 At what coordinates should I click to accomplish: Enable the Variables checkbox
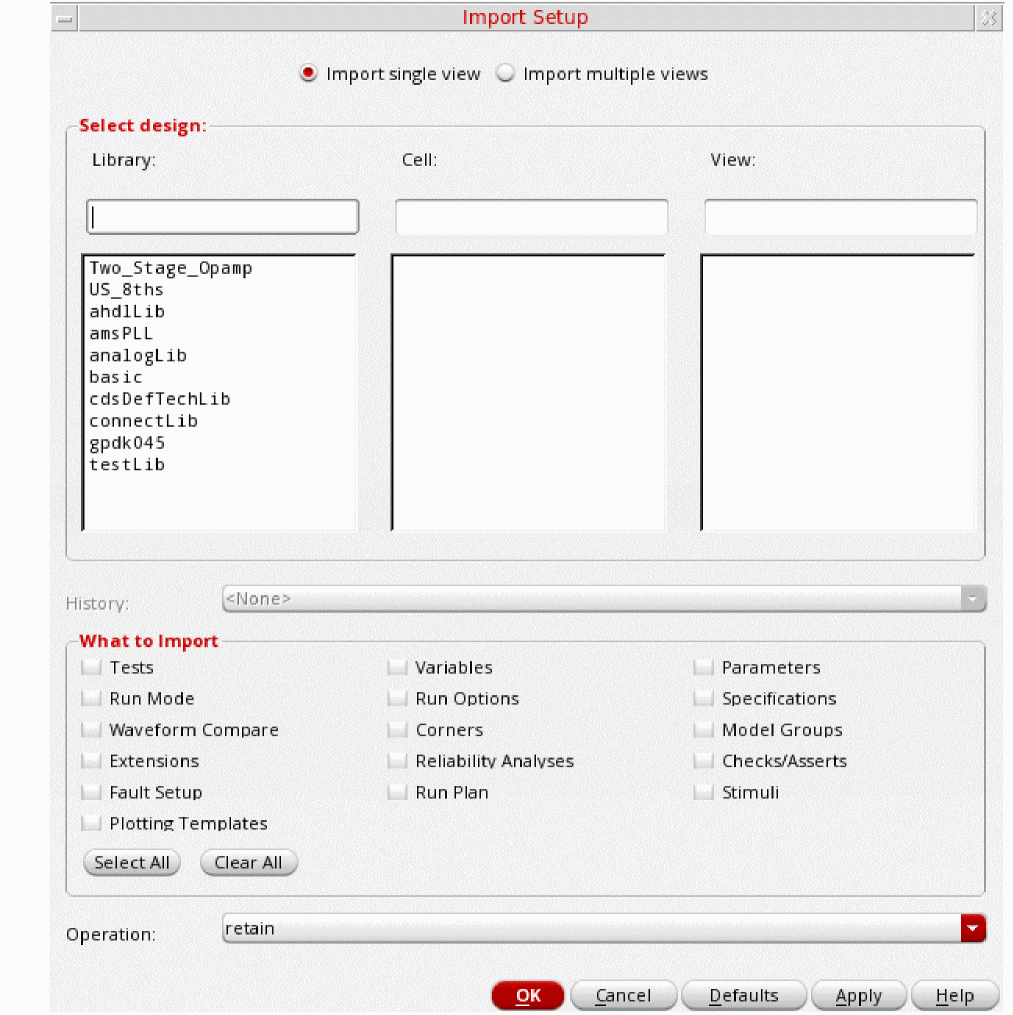(397, 667)
